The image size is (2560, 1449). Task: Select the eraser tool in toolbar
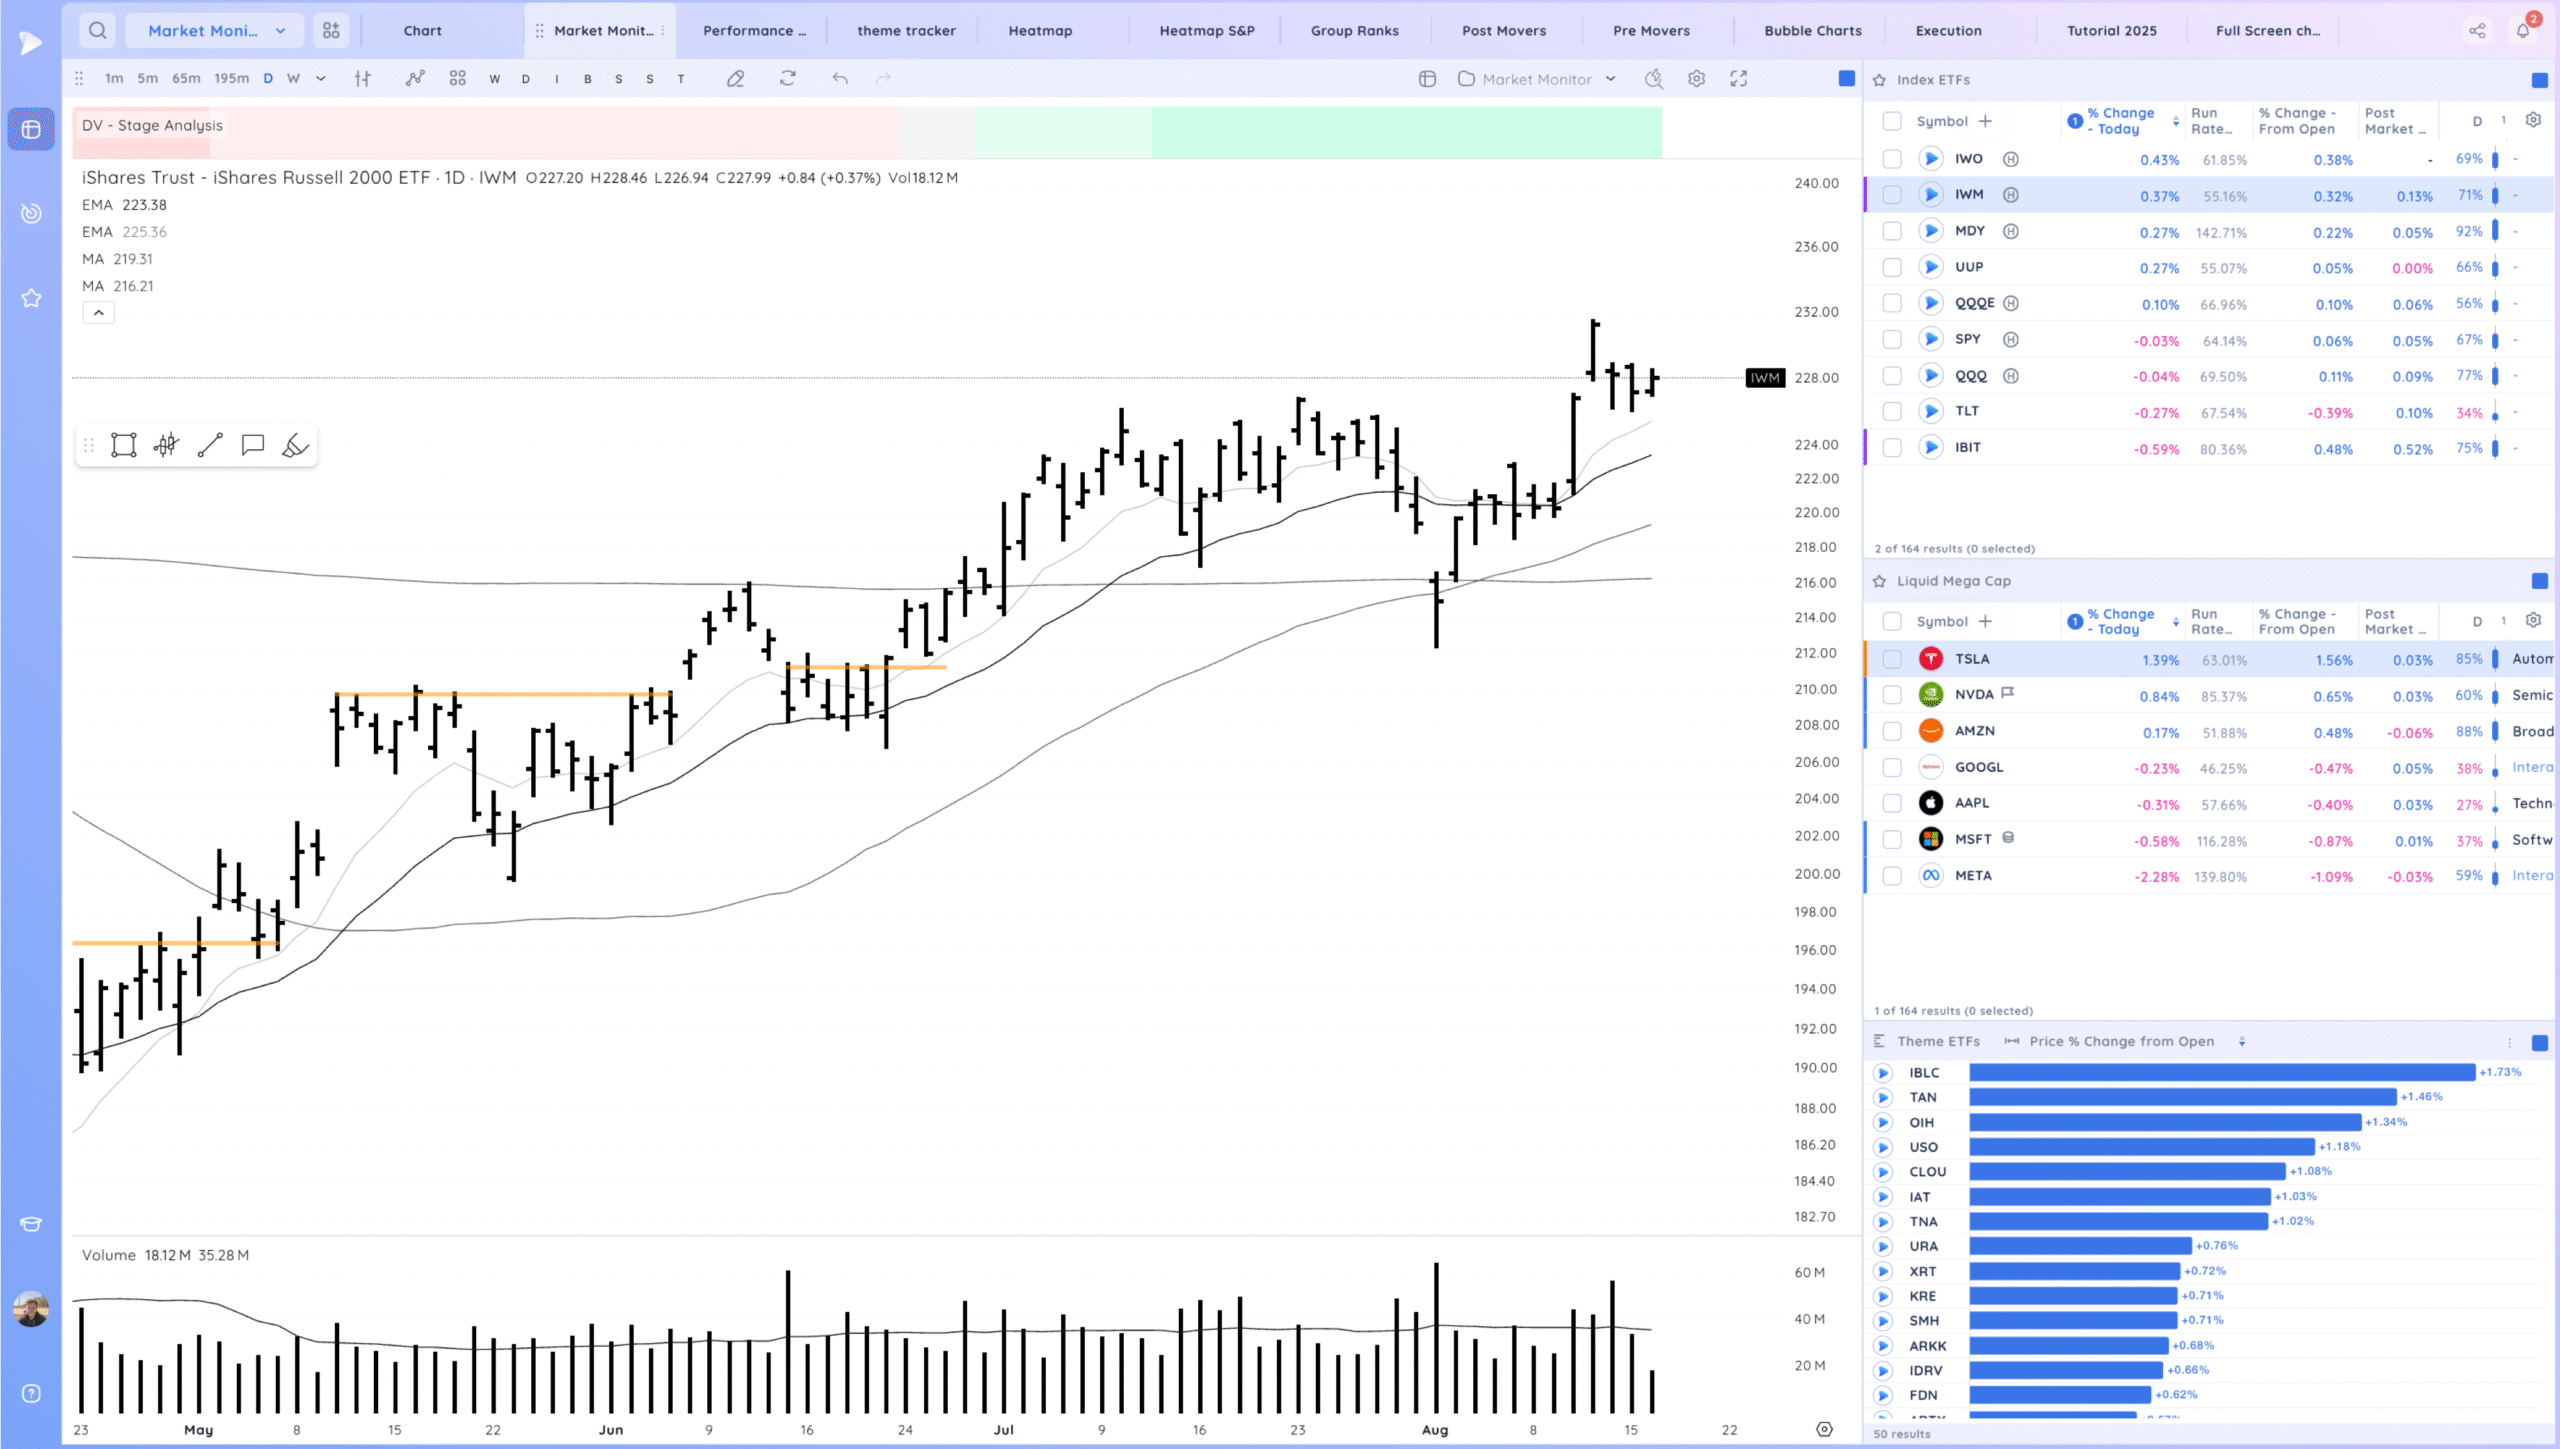click(735, 79)
